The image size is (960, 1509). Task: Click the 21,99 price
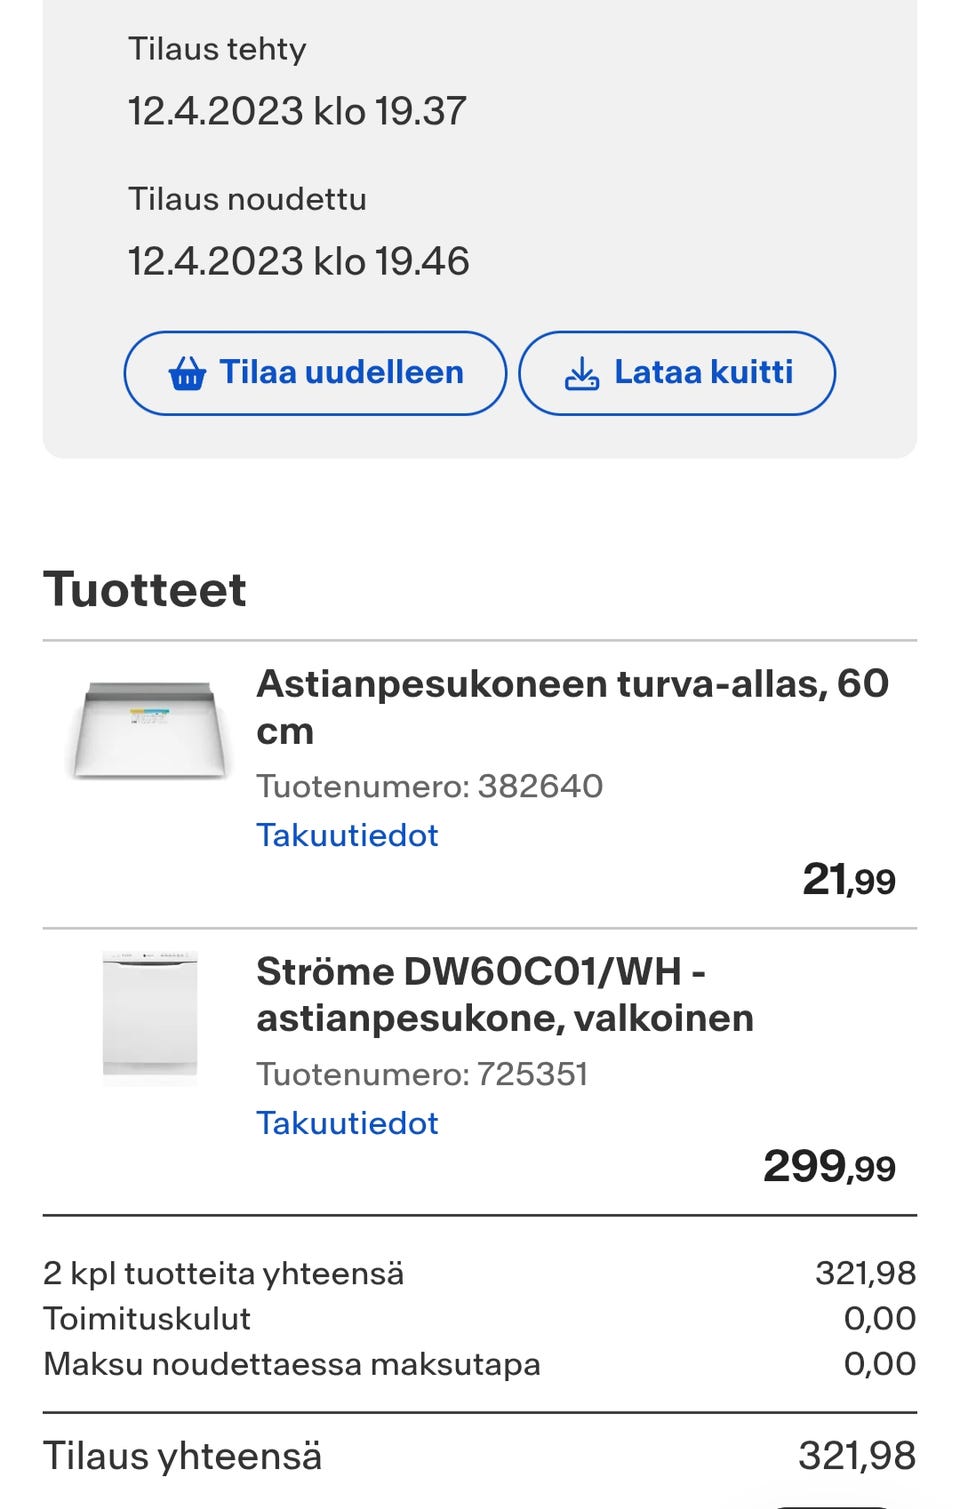click(848, 880)
